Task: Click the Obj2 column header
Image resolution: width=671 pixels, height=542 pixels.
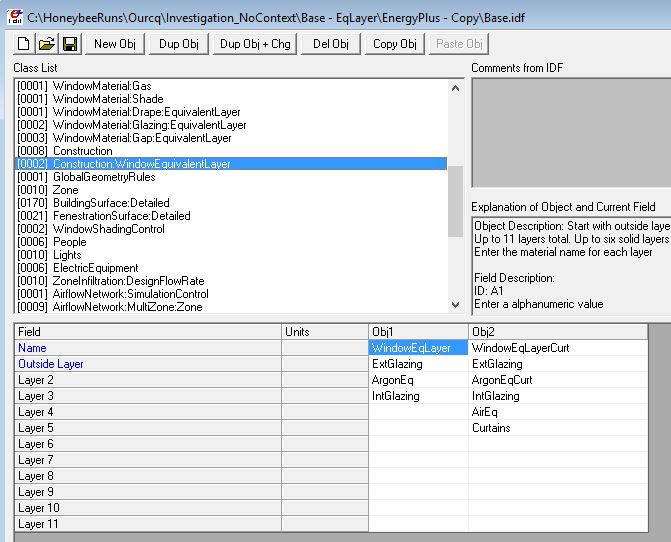Action: tap(558, 332)
